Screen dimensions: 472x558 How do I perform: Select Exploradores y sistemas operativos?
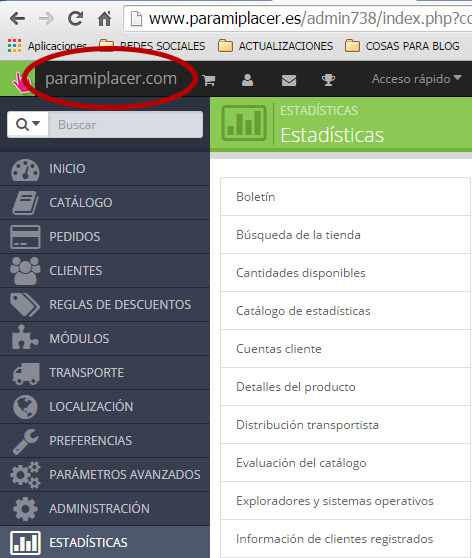point(345,501)
